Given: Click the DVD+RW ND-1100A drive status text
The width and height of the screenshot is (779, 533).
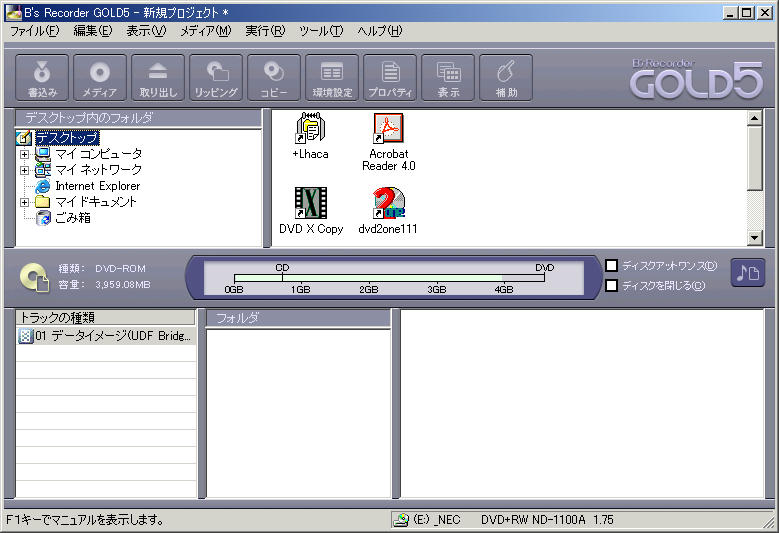Looking at the screenshot, I should [547, 520].
